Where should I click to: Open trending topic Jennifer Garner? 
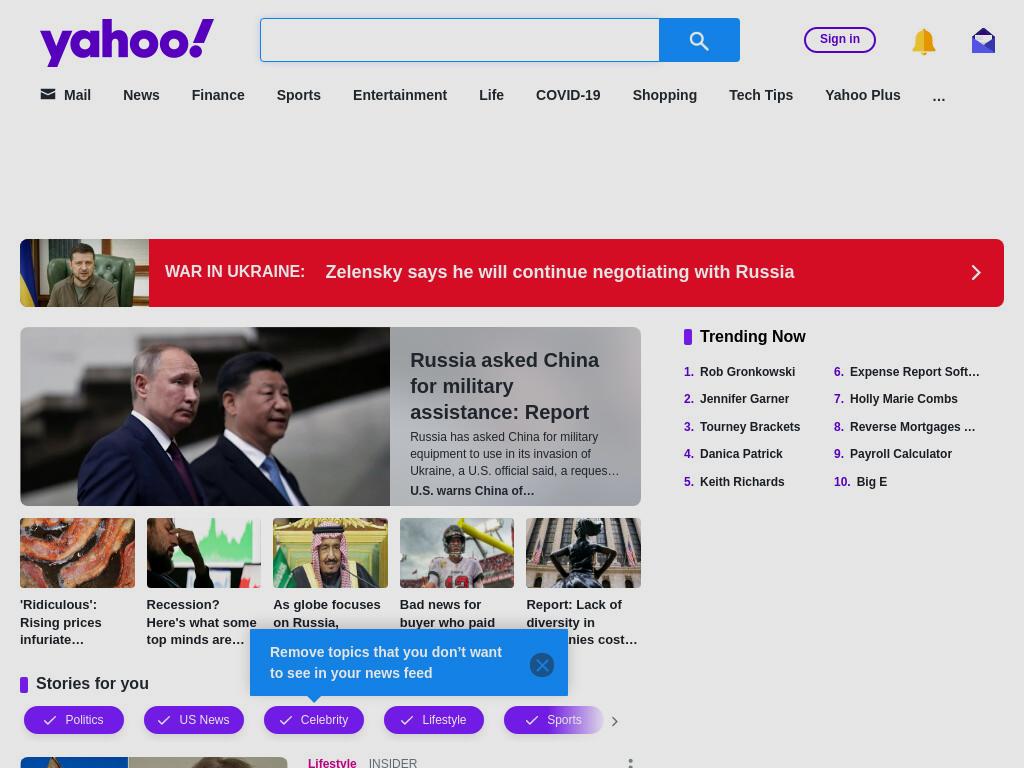pos(744,398)
